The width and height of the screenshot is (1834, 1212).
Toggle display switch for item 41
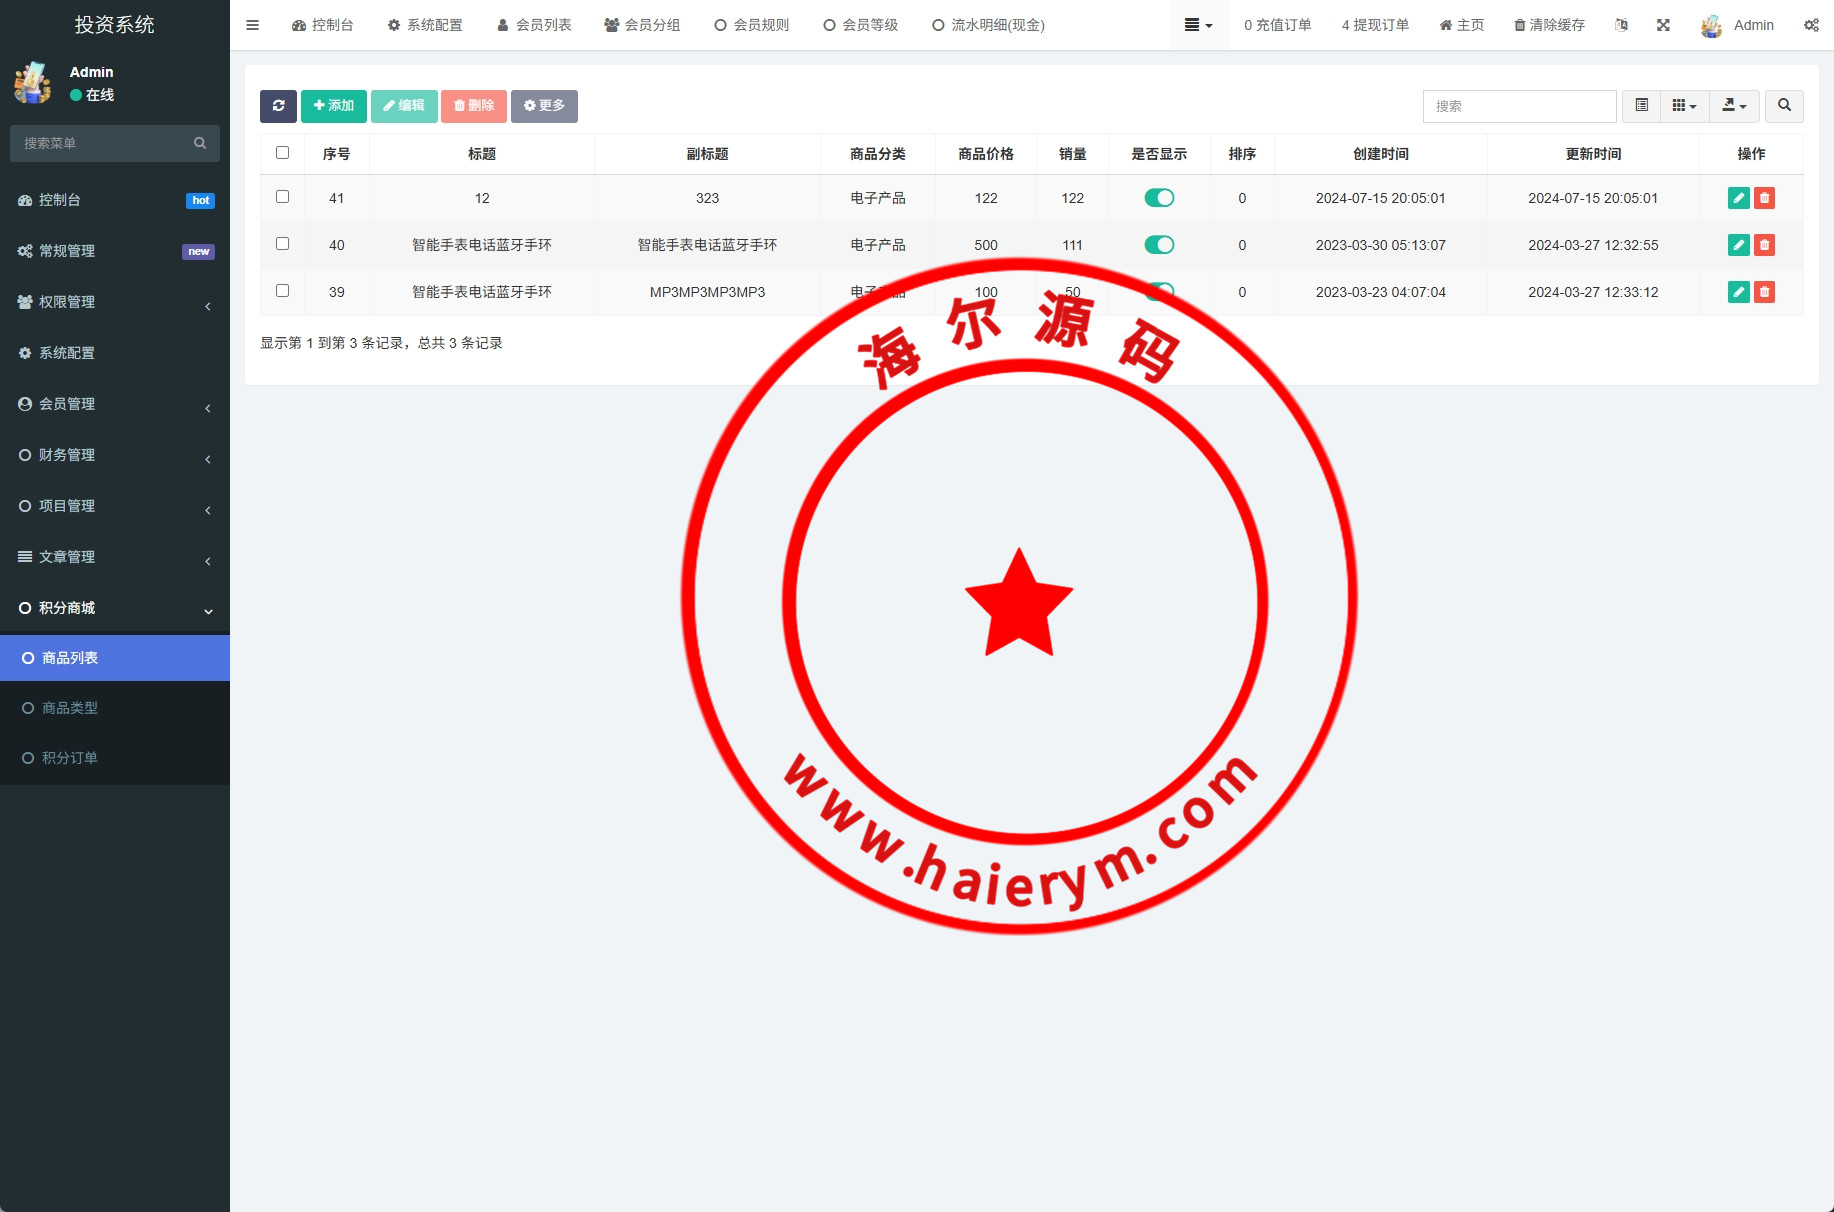pyautogui.click(x=1159, y=198)
